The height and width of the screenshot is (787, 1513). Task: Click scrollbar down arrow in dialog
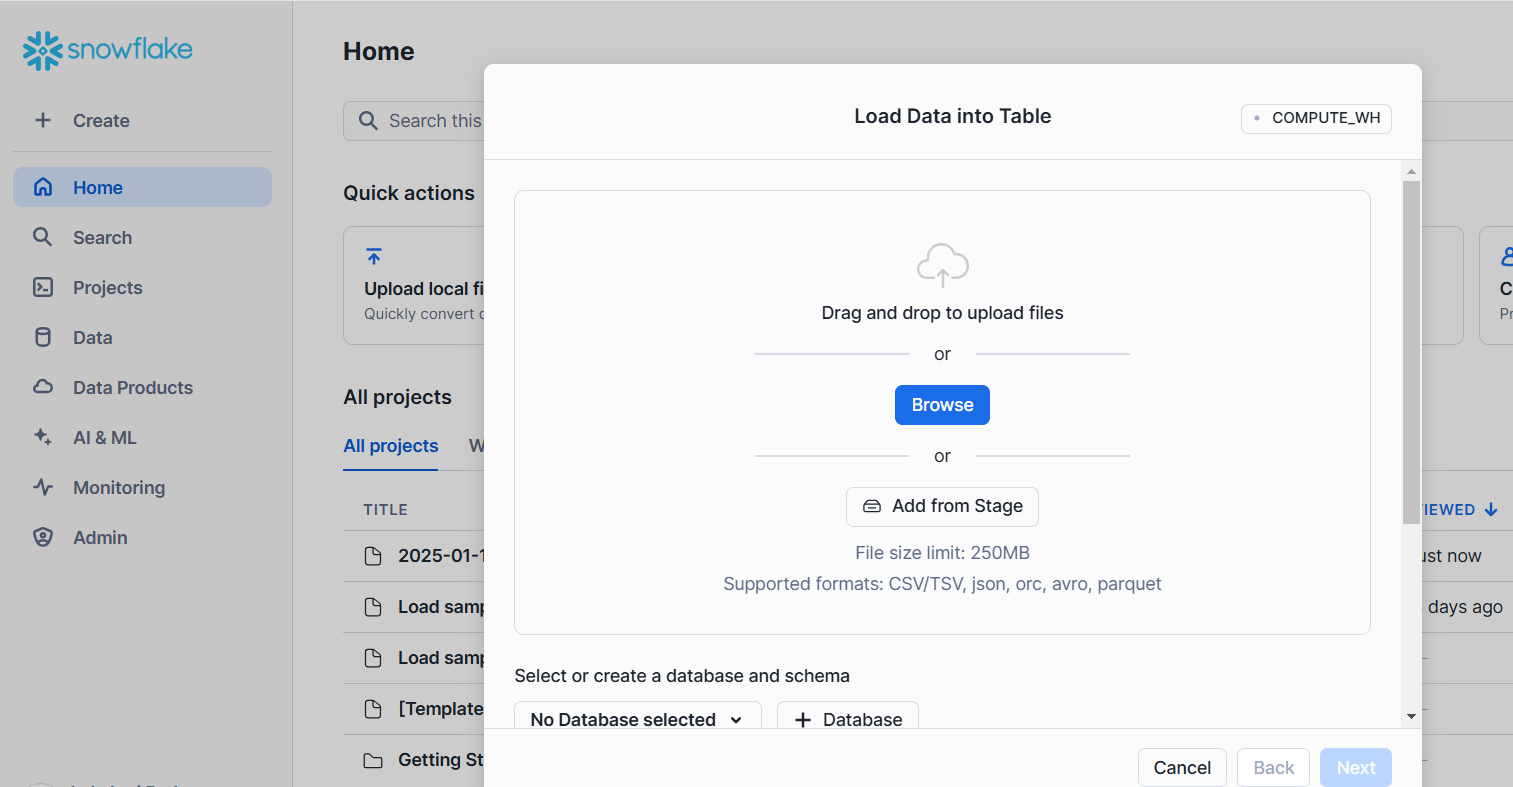click(1411, 716)
